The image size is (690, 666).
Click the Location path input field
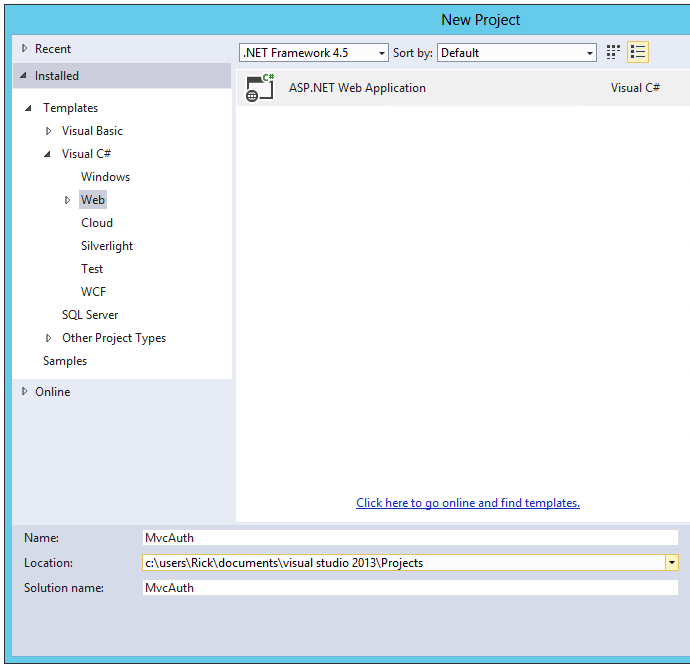(404, 562)
